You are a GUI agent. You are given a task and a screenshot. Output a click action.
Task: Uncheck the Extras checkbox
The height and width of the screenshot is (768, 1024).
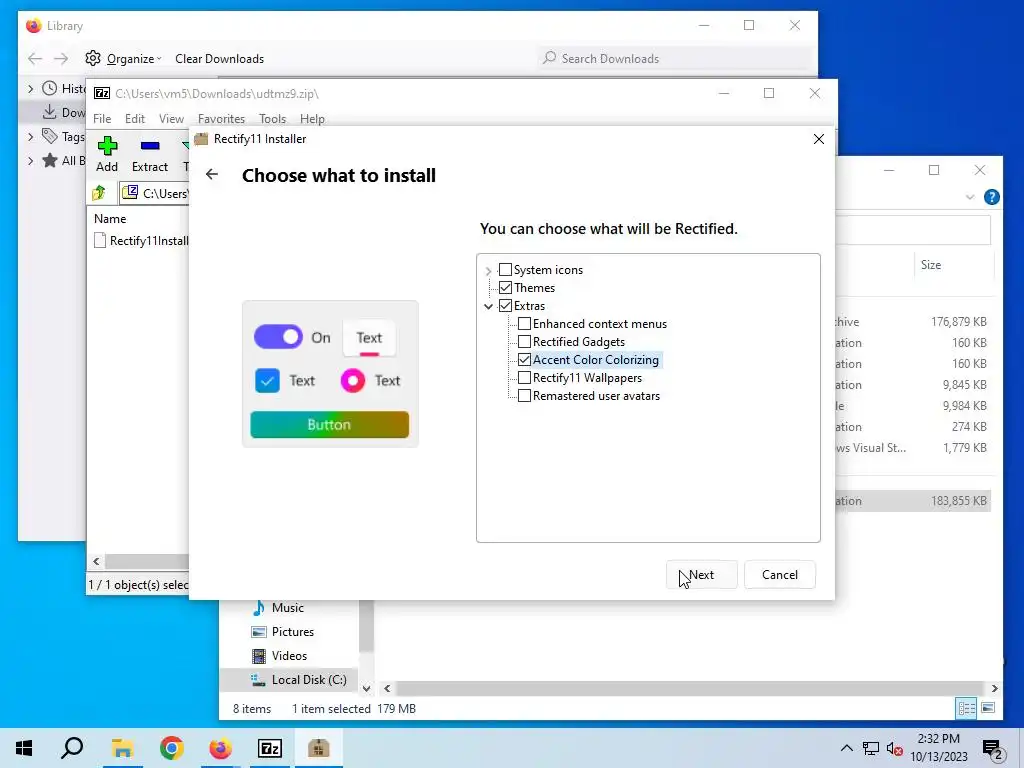coord(505,306)
